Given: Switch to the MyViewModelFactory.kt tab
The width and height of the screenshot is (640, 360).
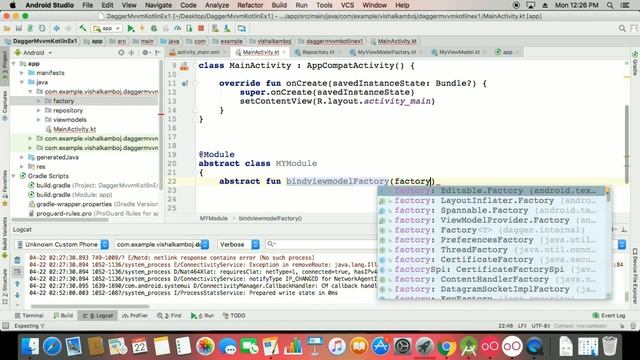Looking at the screenshot, I should 387,52.
